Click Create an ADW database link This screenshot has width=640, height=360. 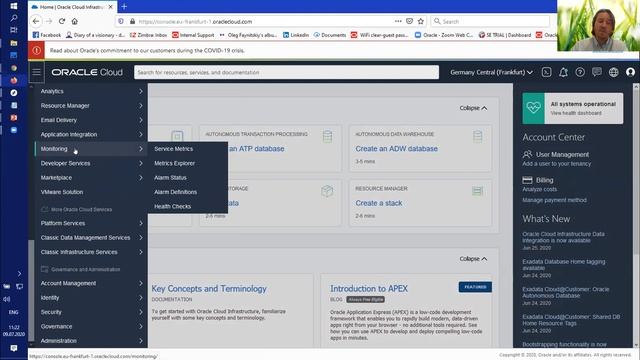click(396, 149)
